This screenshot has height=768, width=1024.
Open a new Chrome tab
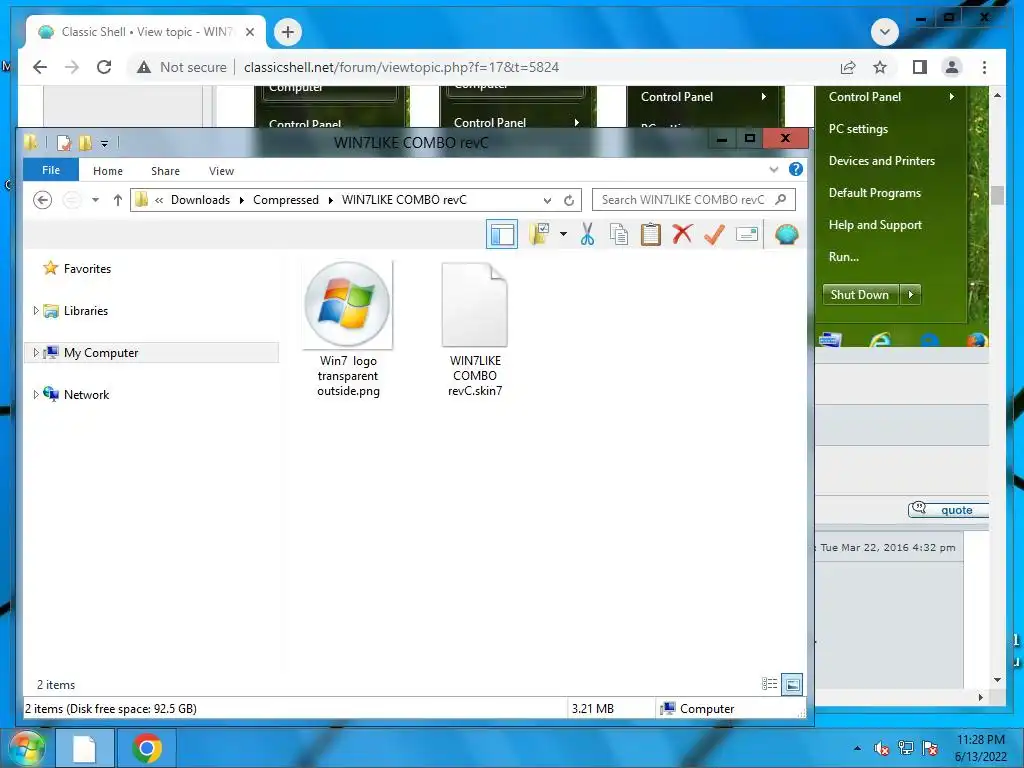click(x=288, y=32)
